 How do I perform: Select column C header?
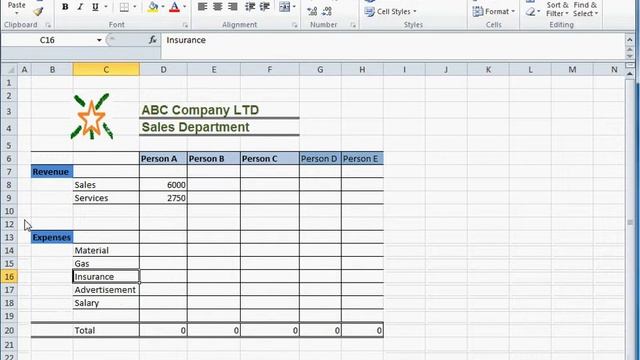(x=106, y=70)
